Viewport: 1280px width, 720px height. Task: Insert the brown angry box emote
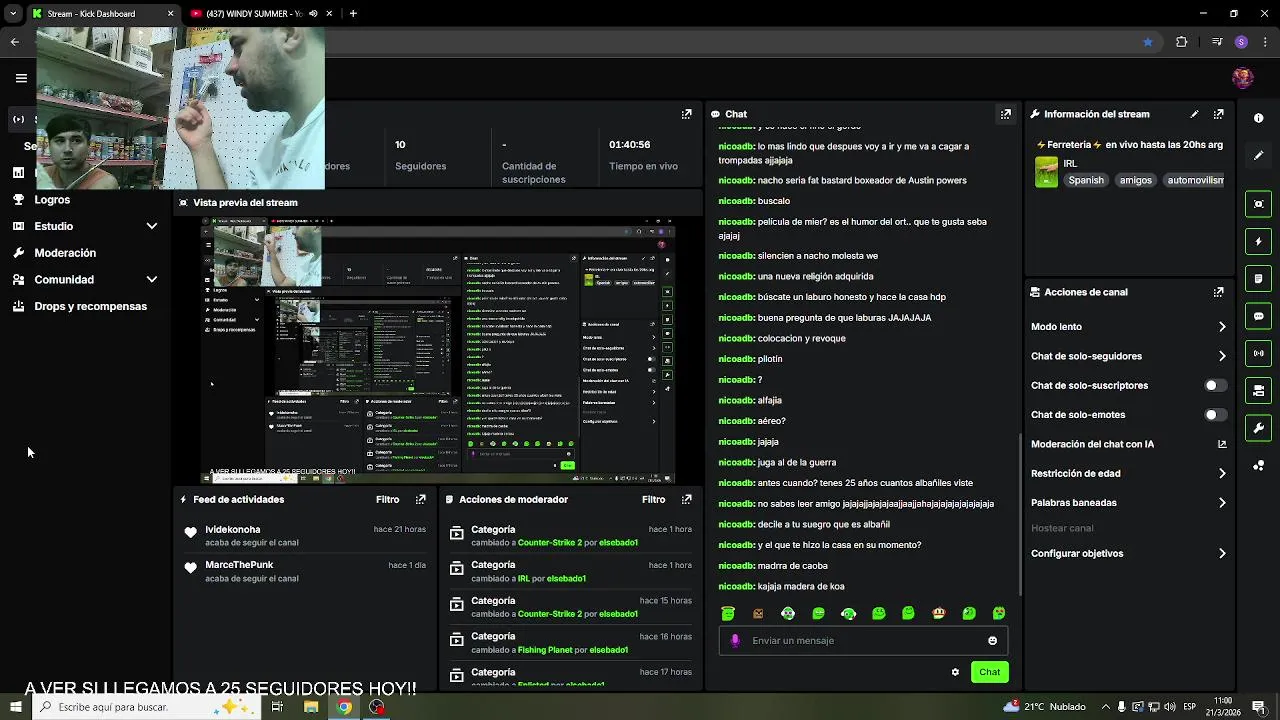click(758, 613)
